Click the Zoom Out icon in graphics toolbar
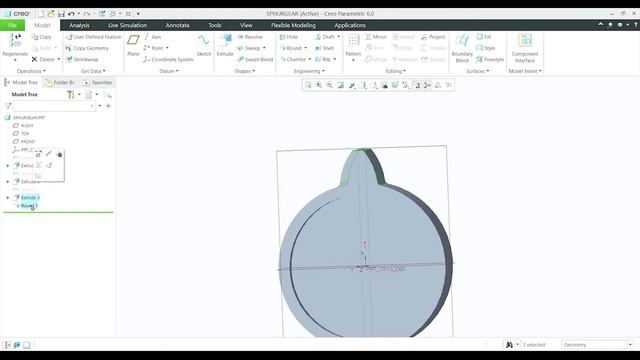640x360 pixels. point(329,85)
